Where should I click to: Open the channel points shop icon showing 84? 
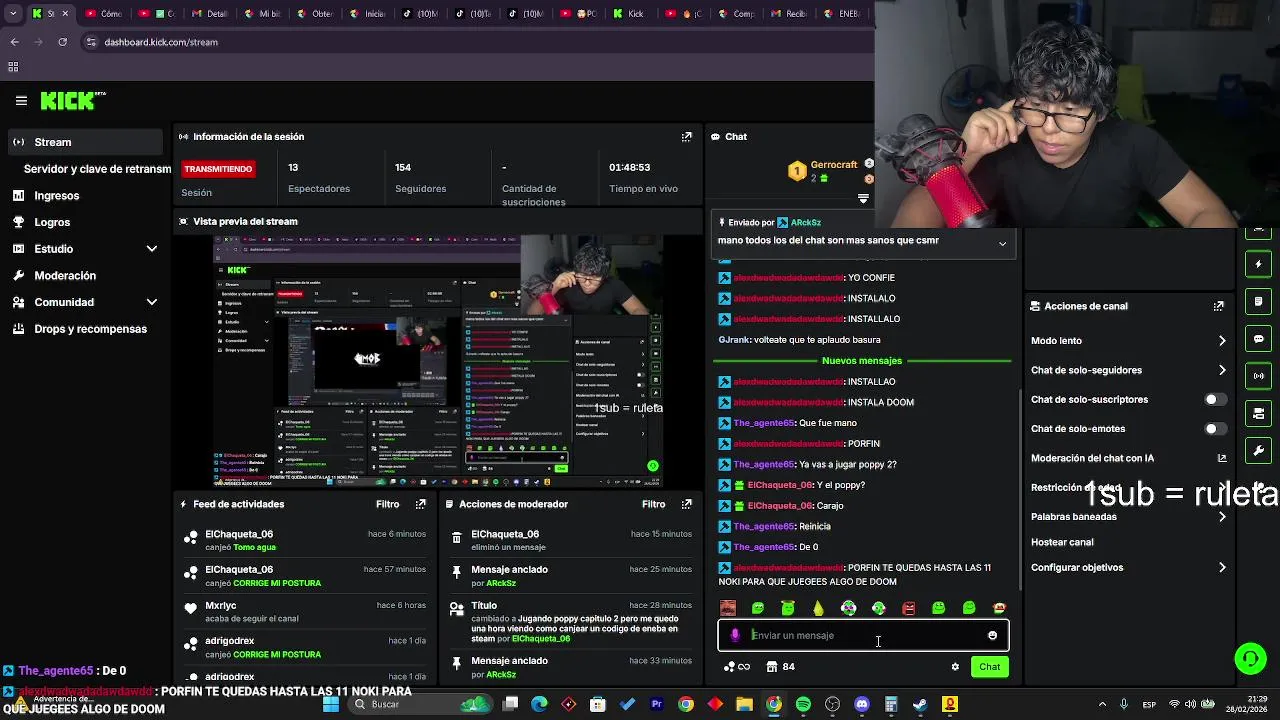780,667
